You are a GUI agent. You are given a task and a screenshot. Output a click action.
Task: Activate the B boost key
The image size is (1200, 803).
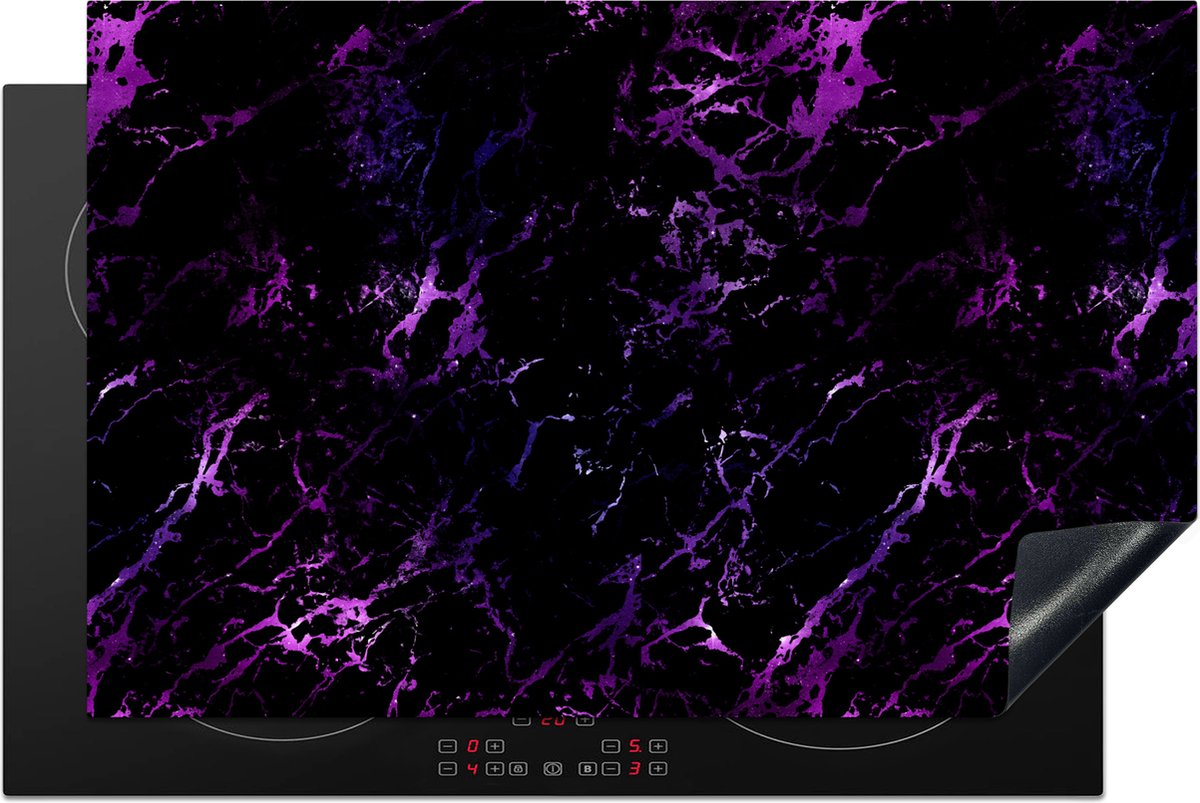click(x=588, y=769)
